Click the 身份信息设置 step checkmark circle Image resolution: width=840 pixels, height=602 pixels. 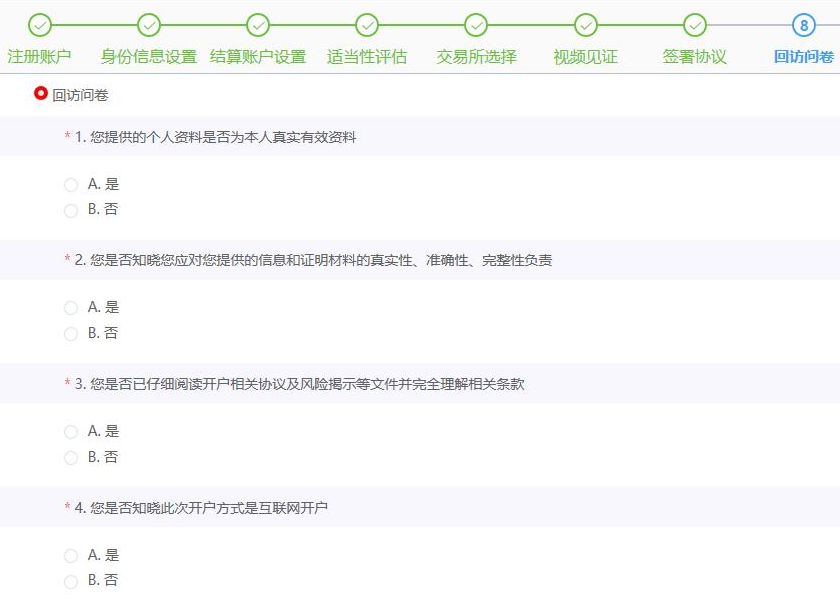(x=149, y=25)
